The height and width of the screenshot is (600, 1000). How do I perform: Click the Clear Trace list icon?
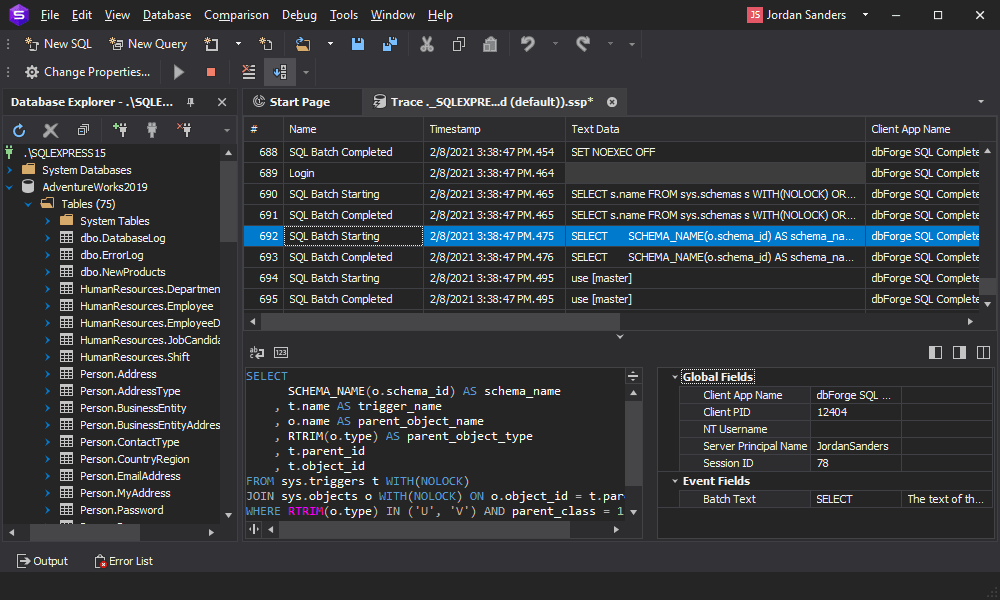pos(249,72)
